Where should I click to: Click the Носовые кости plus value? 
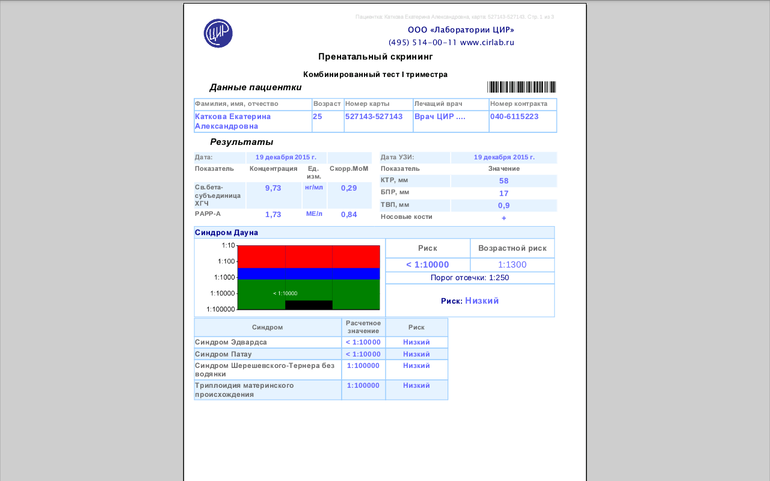tap(504, 217)
